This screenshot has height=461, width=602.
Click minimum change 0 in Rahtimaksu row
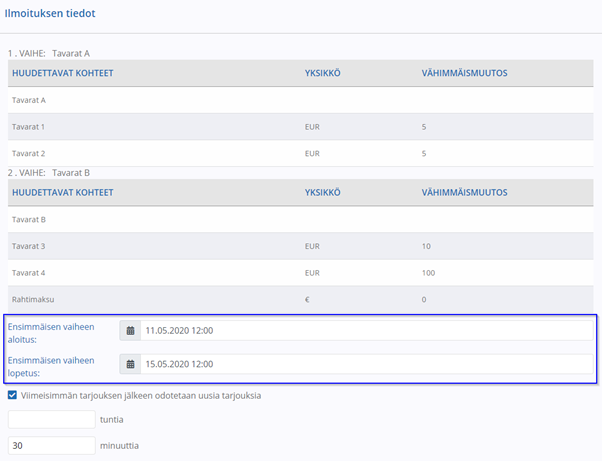[424, 299]
